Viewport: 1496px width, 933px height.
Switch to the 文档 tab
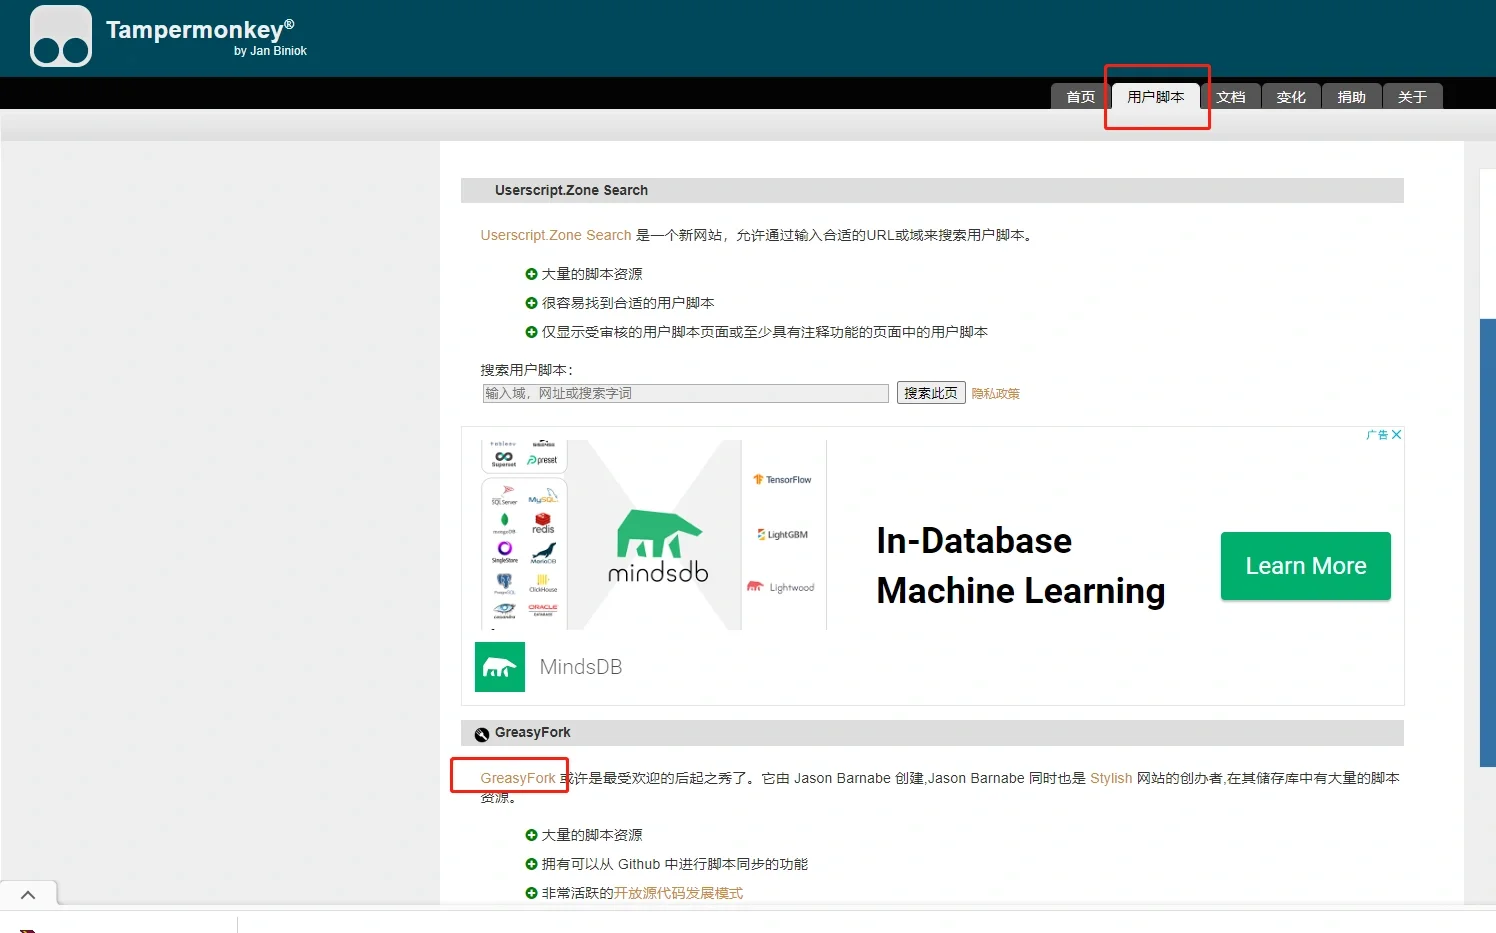(x=1231, y=97)
